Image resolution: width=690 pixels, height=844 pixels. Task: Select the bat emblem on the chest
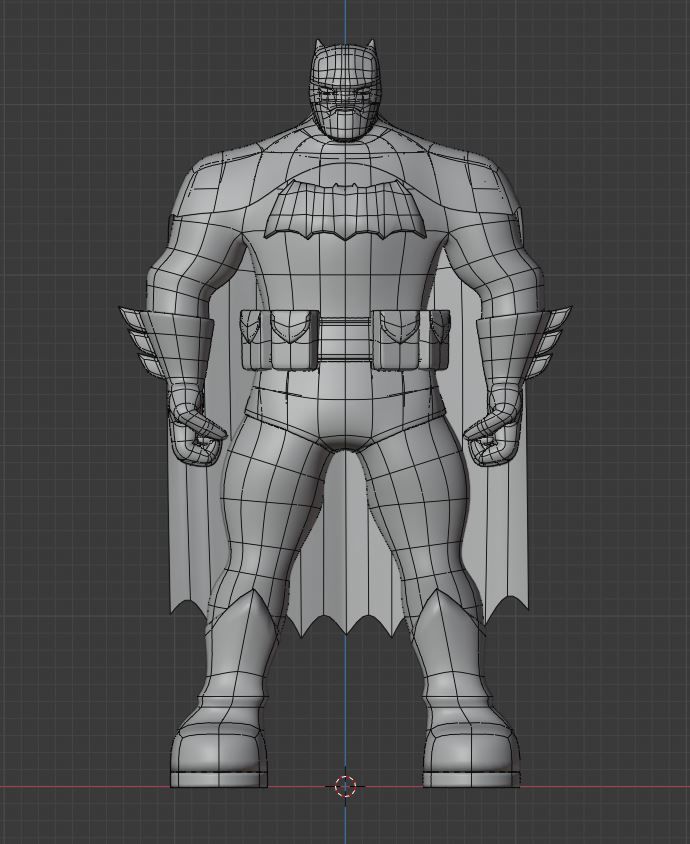tap(345, 210)
